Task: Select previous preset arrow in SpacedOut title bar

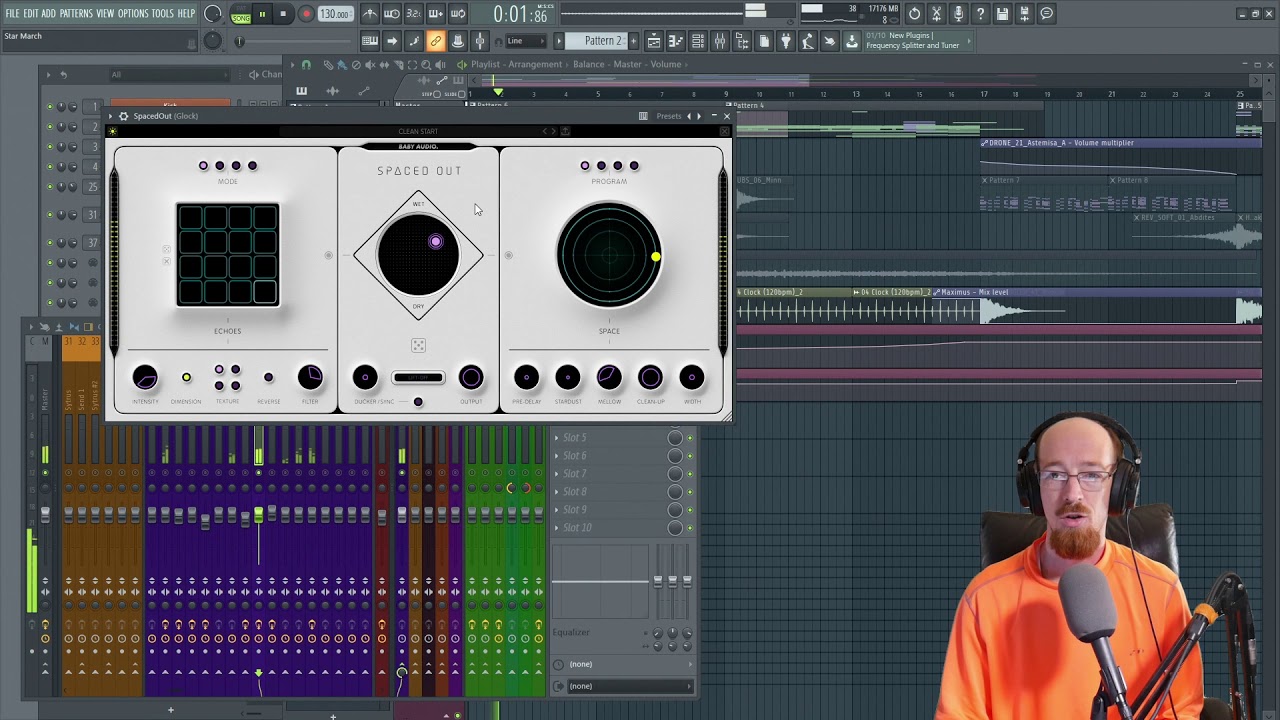Action: [x=689, y=116]
